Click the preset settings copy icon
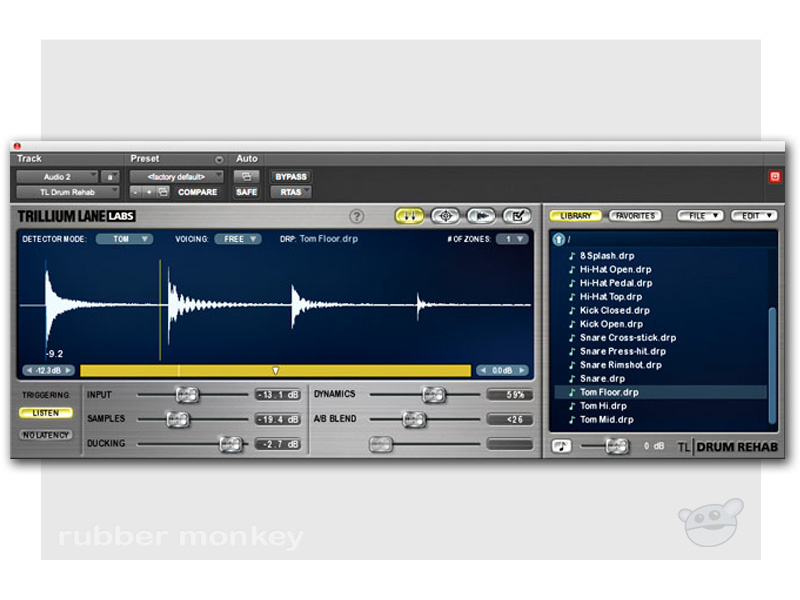Viewport: 800px width, 600px height. (x=163, y=192)
